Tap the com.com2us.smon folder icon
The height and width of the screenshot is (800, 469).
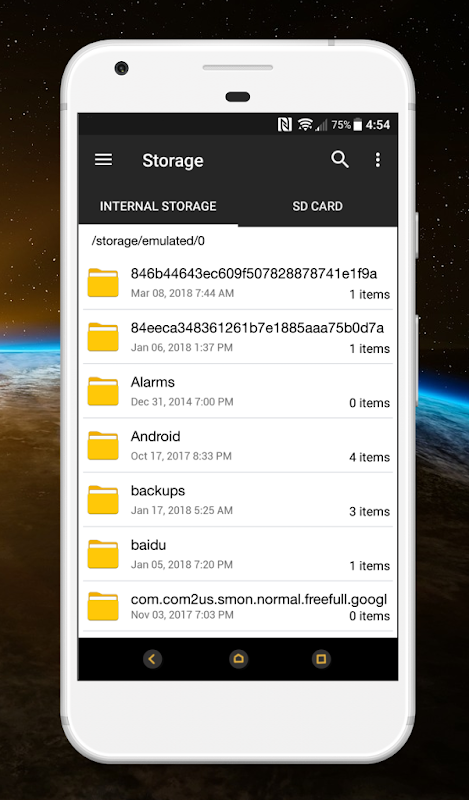coord(103,606)
